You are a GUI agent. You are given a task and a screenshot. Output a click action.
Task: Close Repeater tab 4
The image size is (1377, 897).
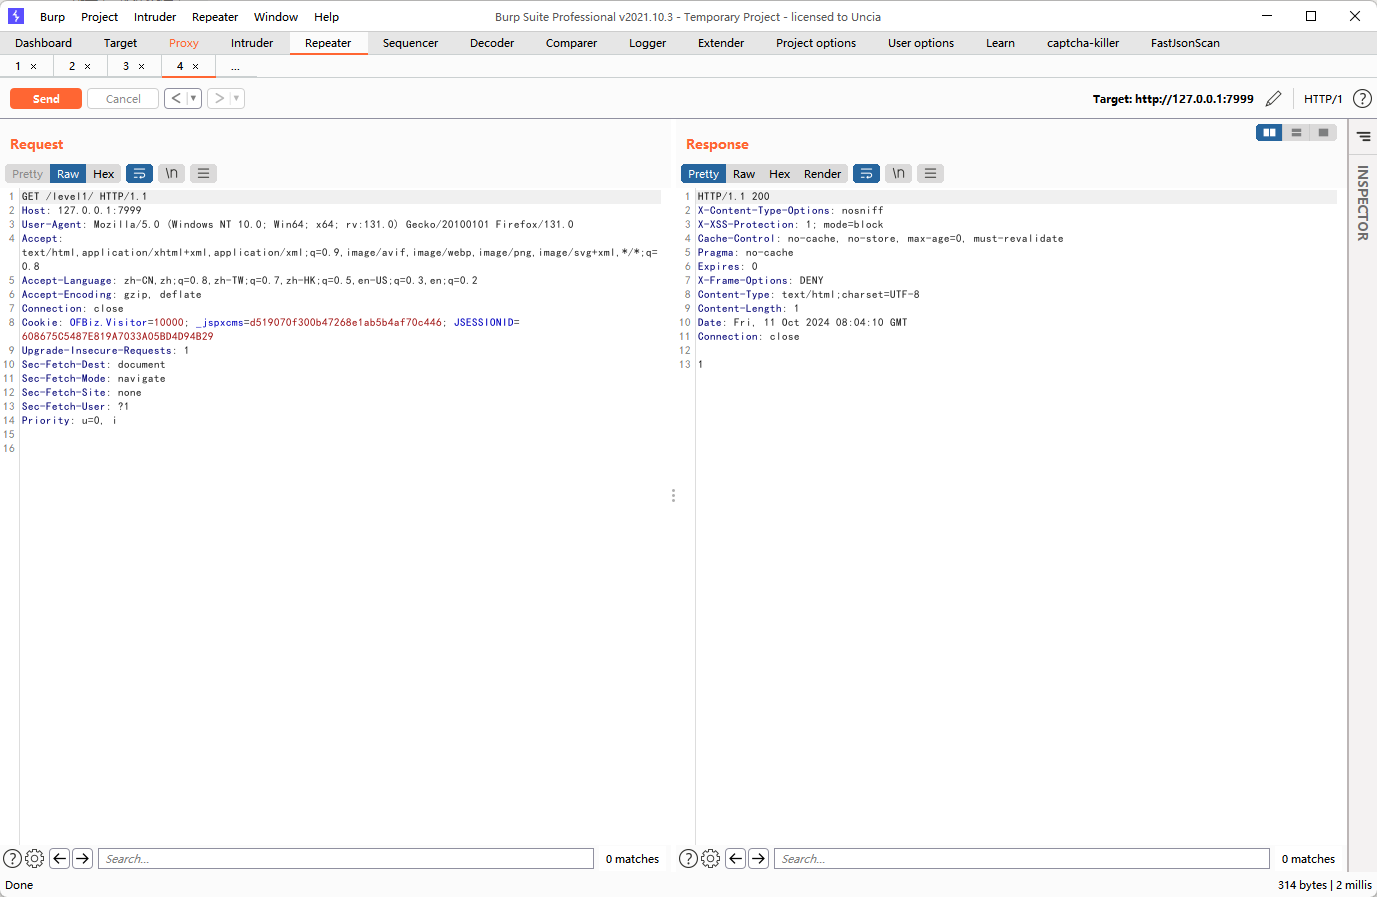click(195, 66)
